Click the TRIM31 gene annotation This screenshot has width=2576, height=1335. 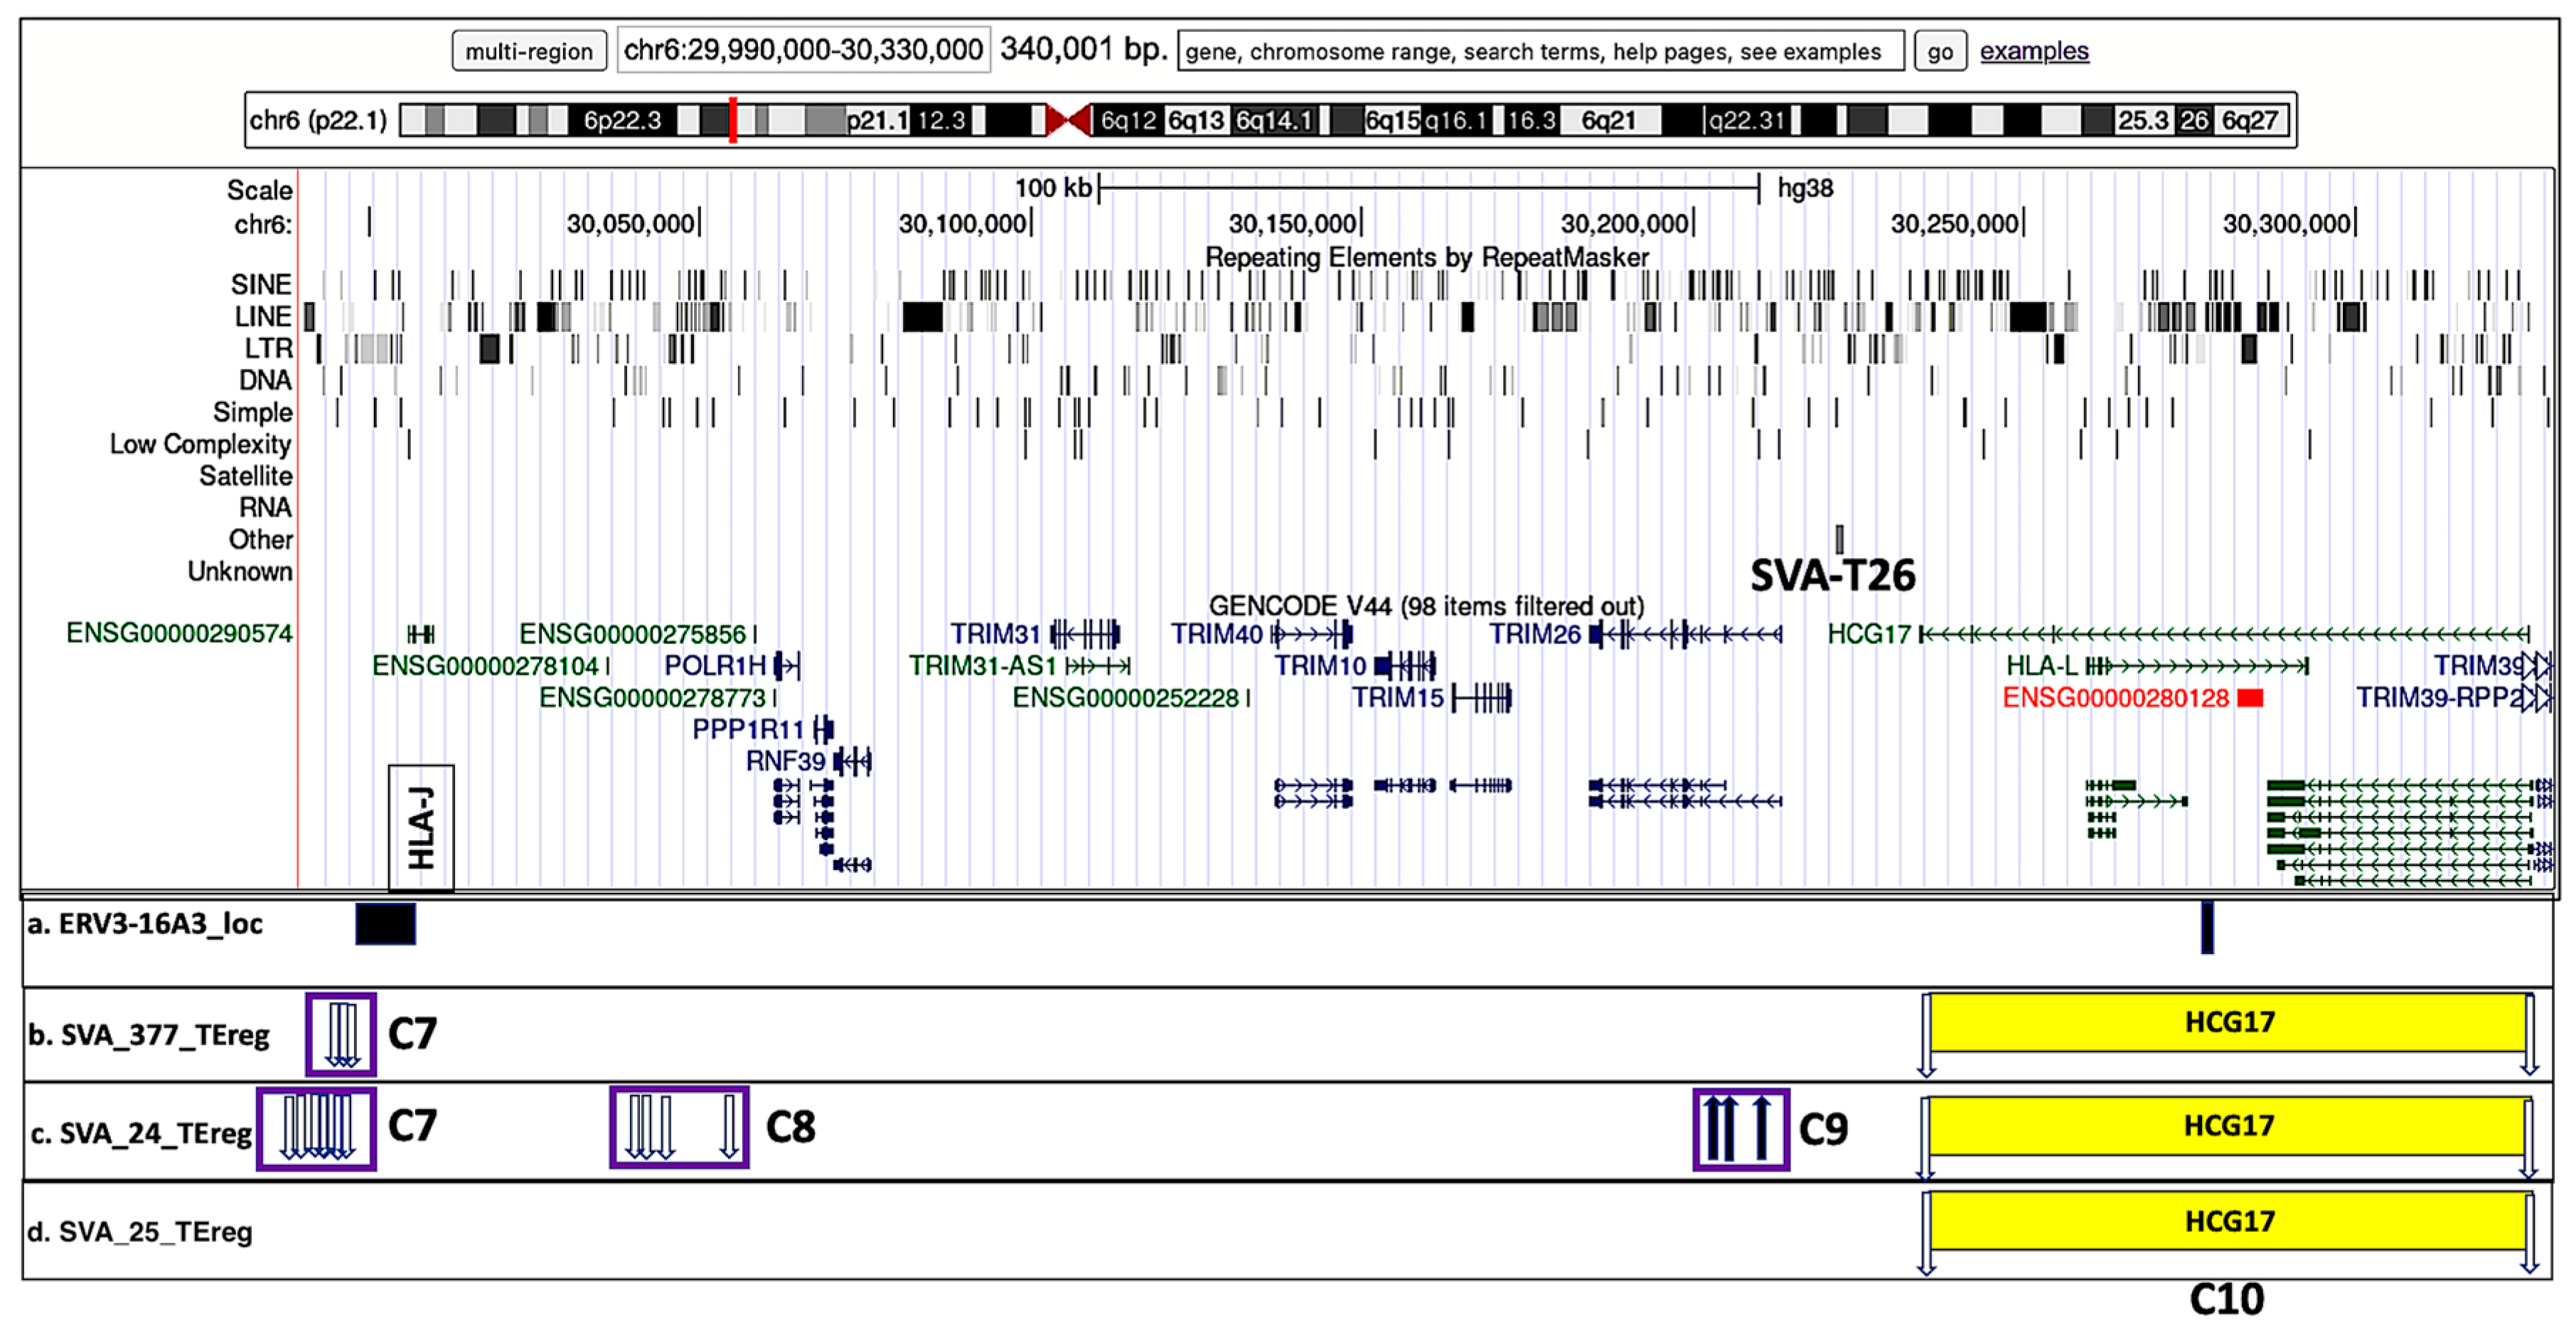[1086, 634]
